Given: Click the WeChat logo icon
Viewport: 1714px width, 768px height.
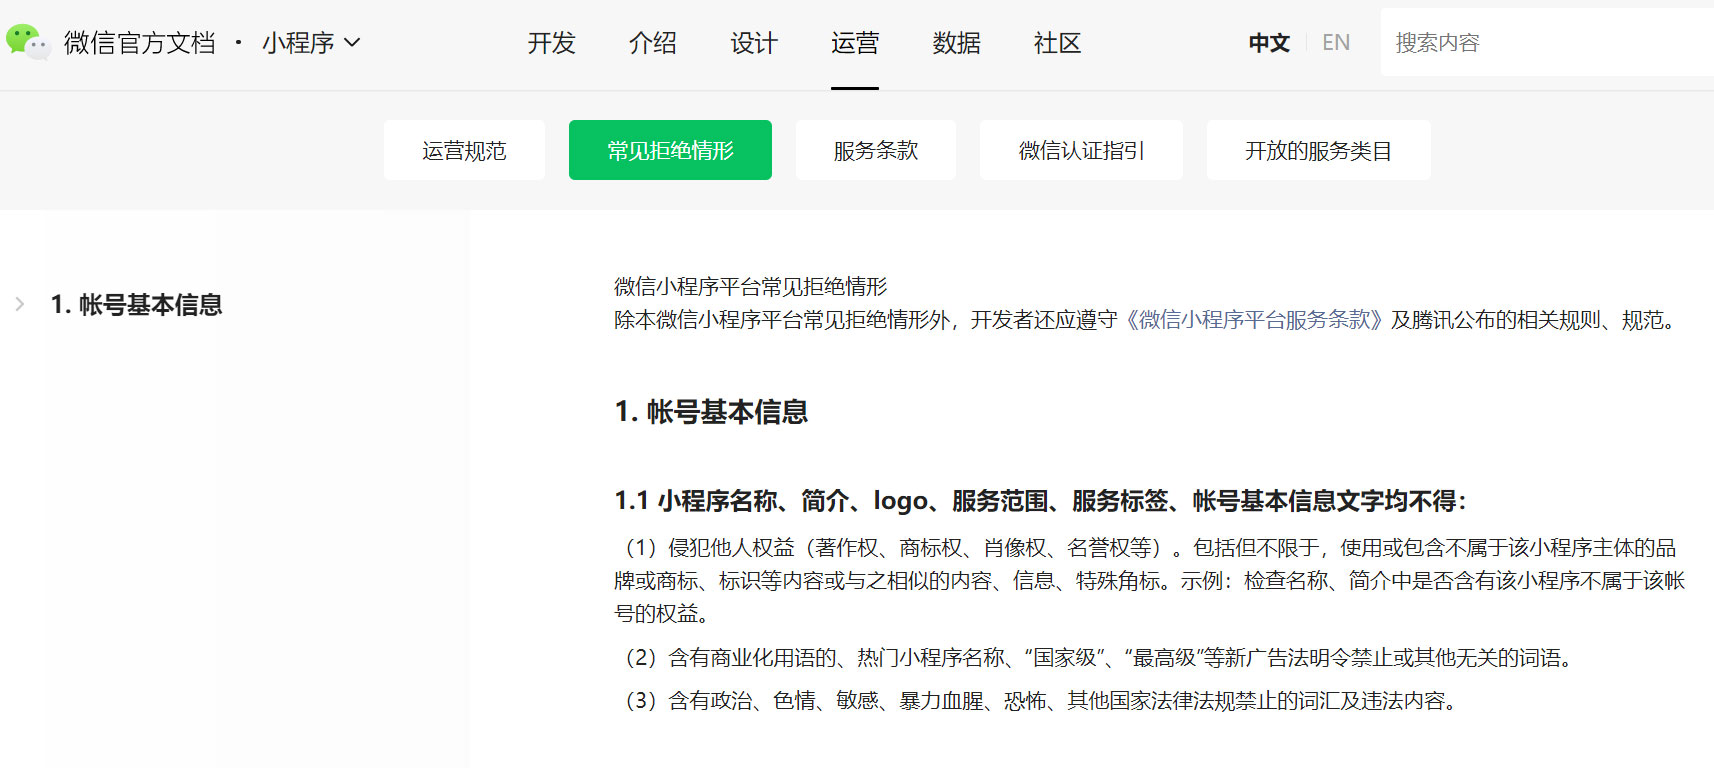Looking at the screenshot, I should coord(27,42).
